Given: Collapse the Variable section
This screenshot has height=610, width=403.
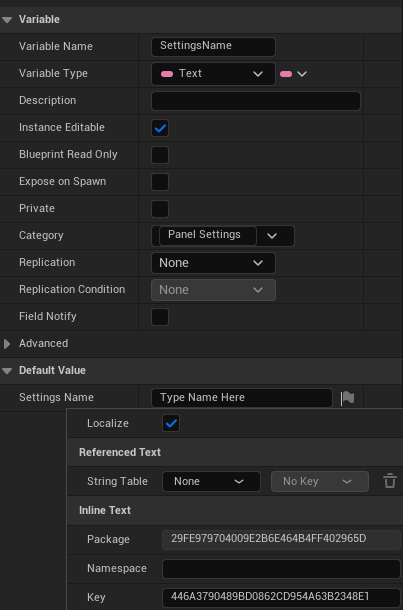Looking at the screenshot, I should 7,19.
